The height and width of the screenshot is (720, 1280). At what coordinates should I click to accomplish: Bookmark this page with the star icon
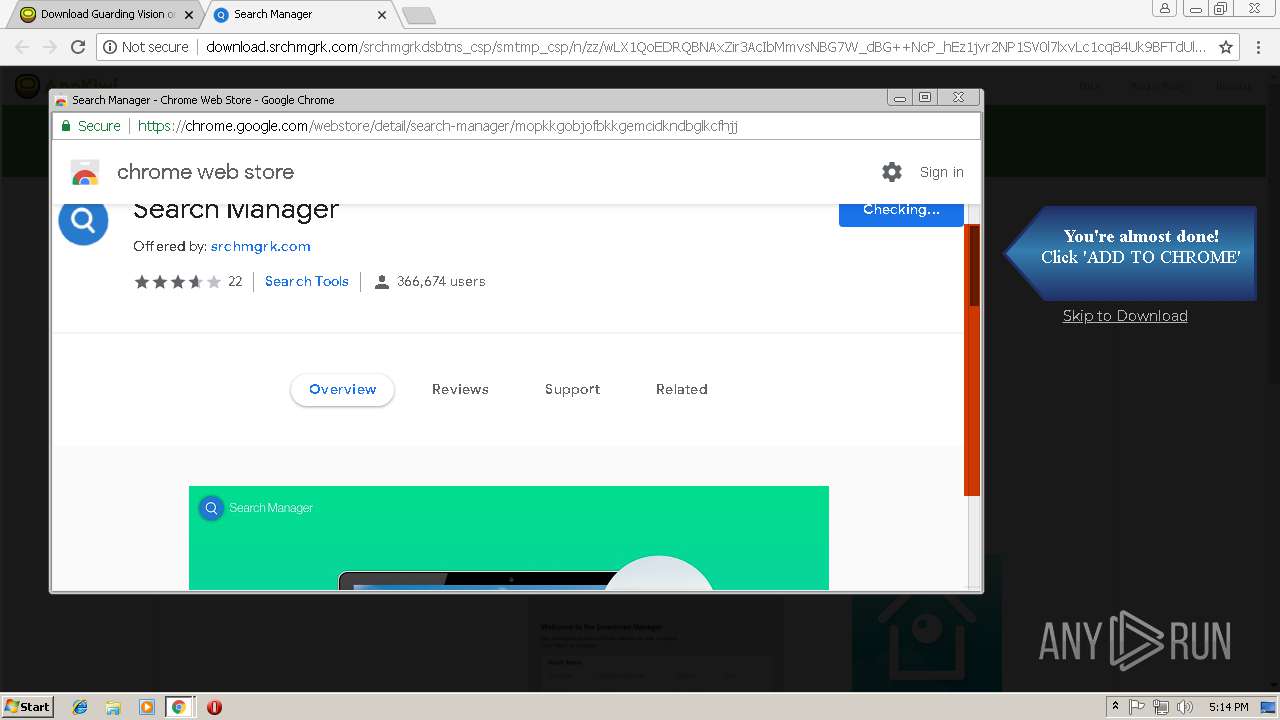click(1226, 47)
